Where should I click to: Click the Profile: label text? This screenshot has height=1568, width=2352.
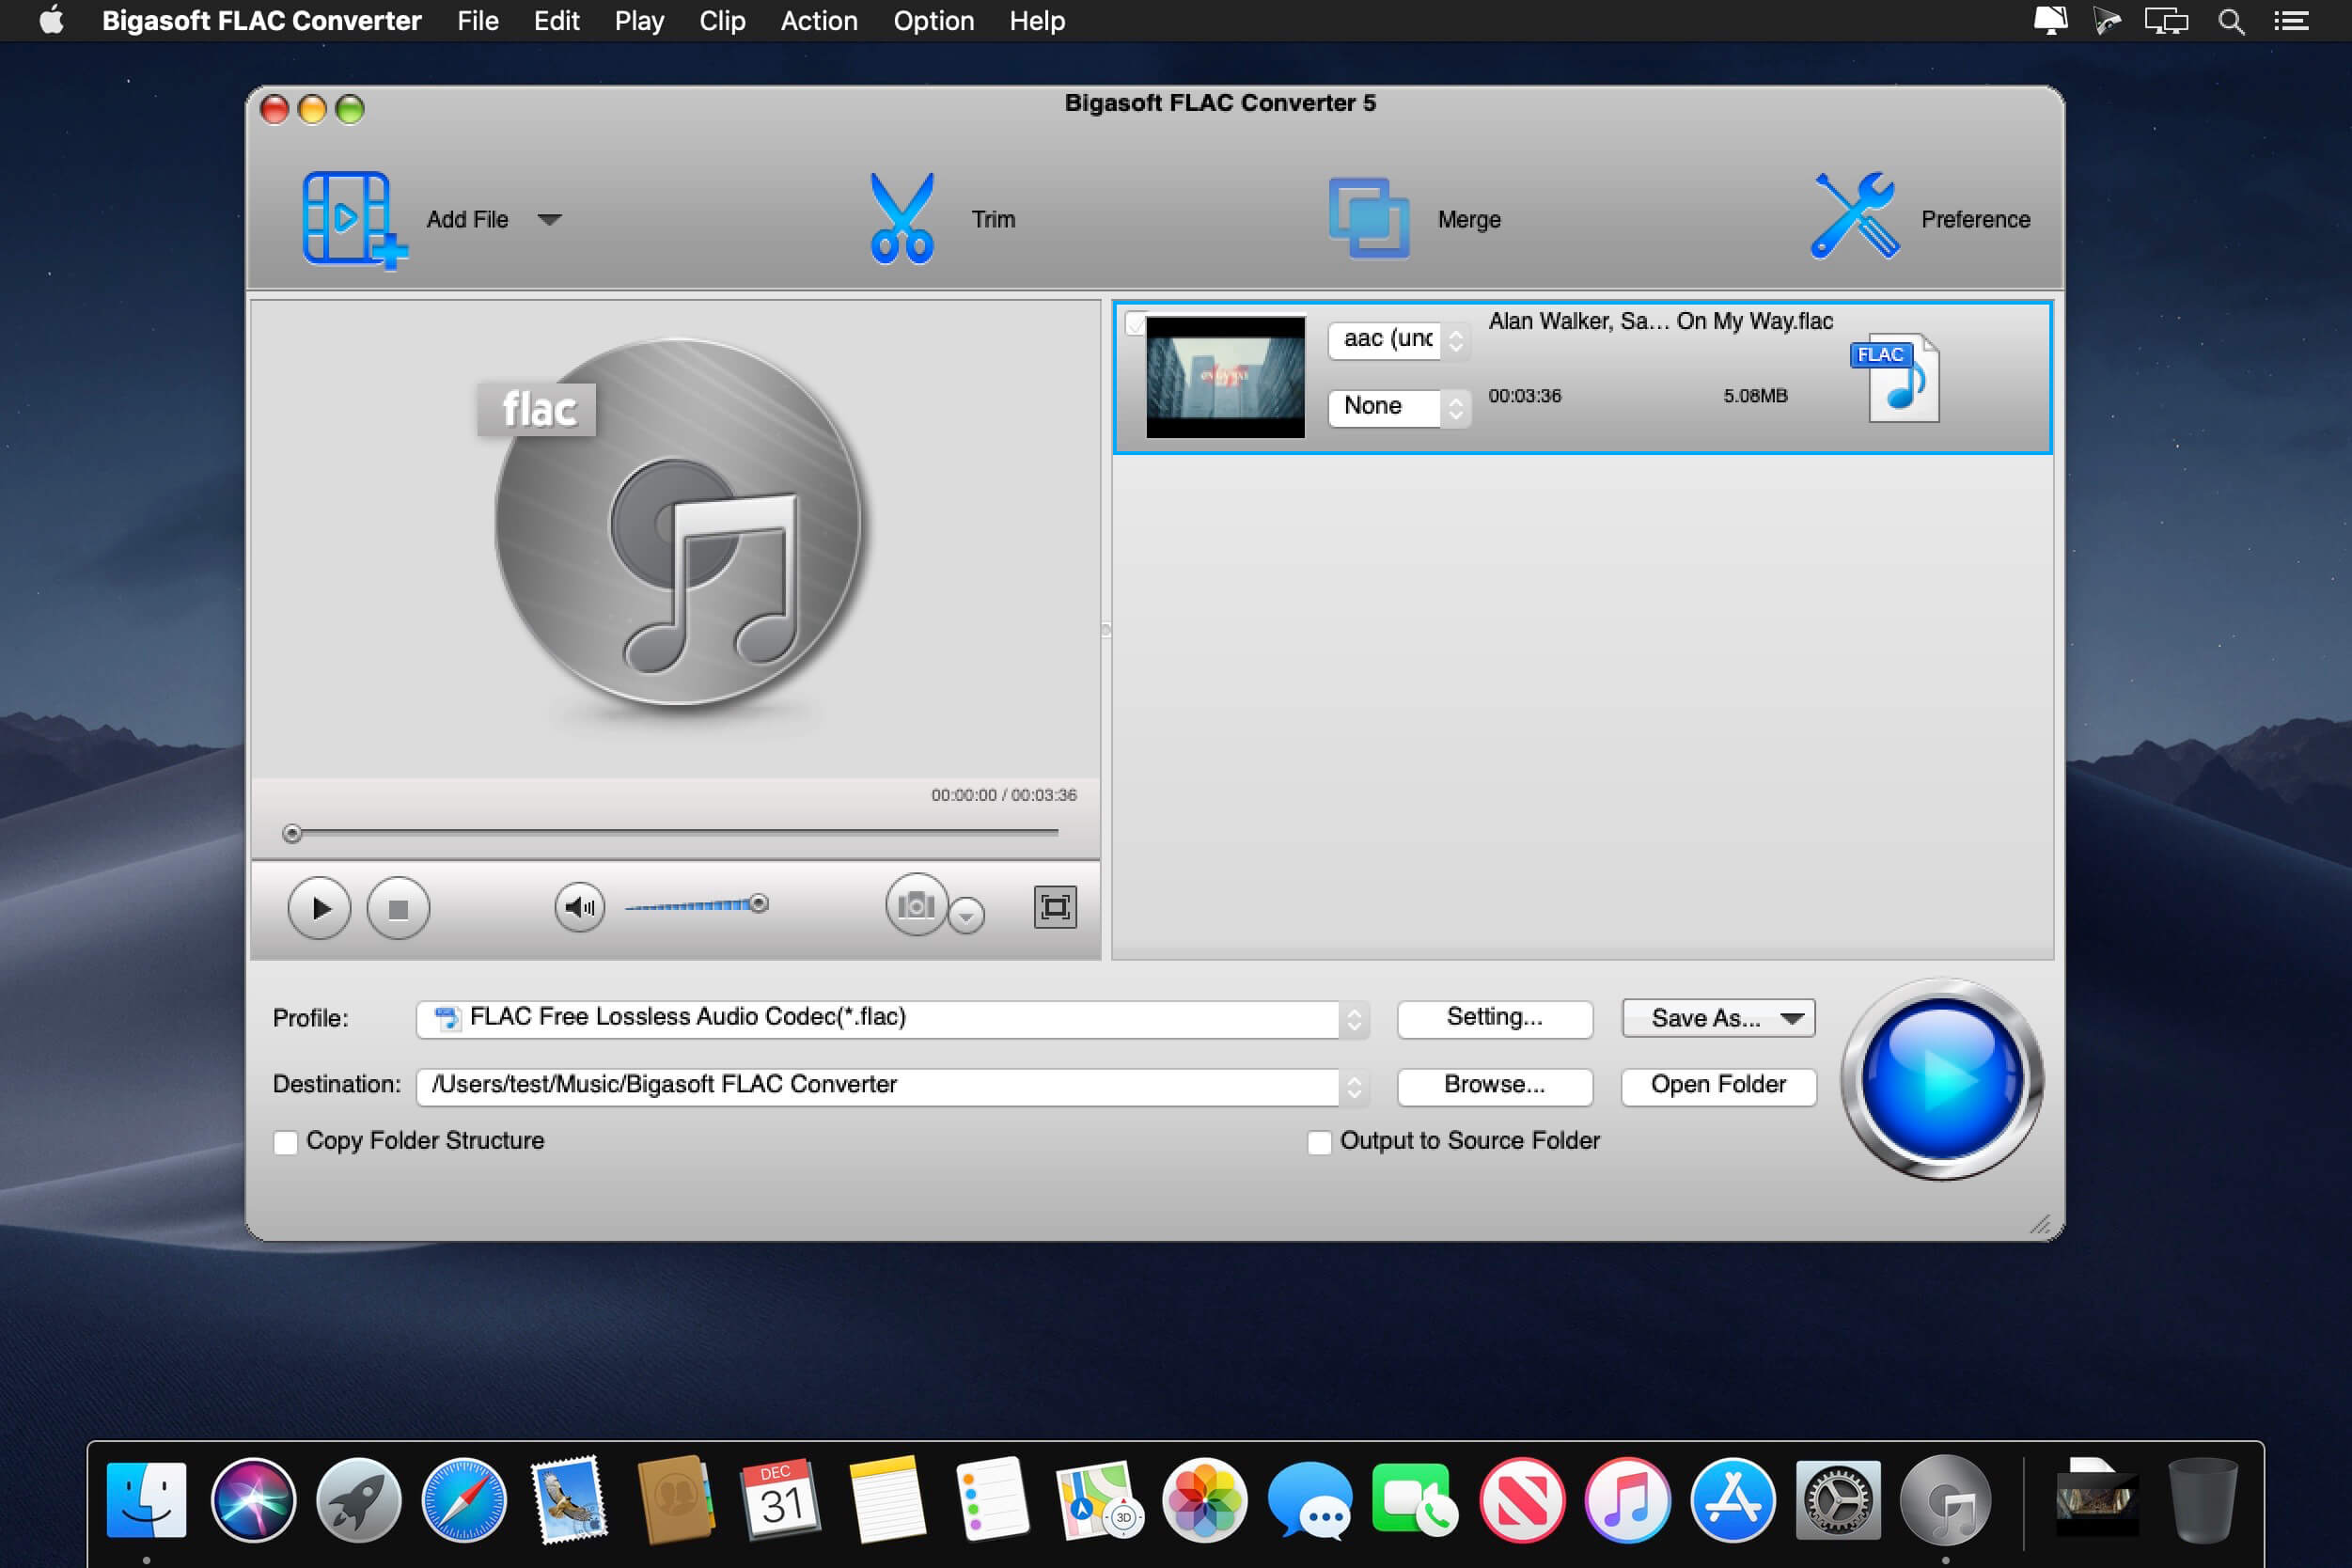(311, 1018)
